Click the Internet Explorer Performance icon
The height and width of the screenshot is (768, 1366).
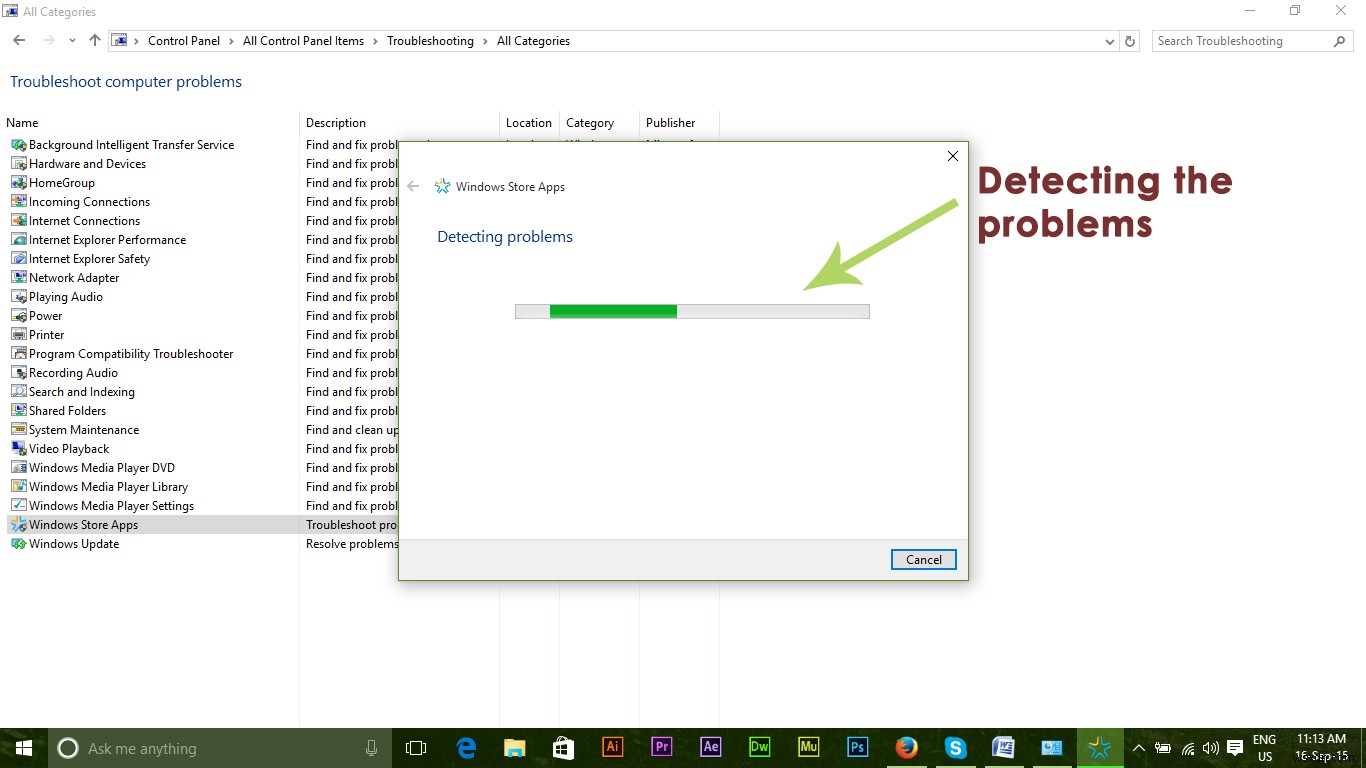[x=18, y=240]
